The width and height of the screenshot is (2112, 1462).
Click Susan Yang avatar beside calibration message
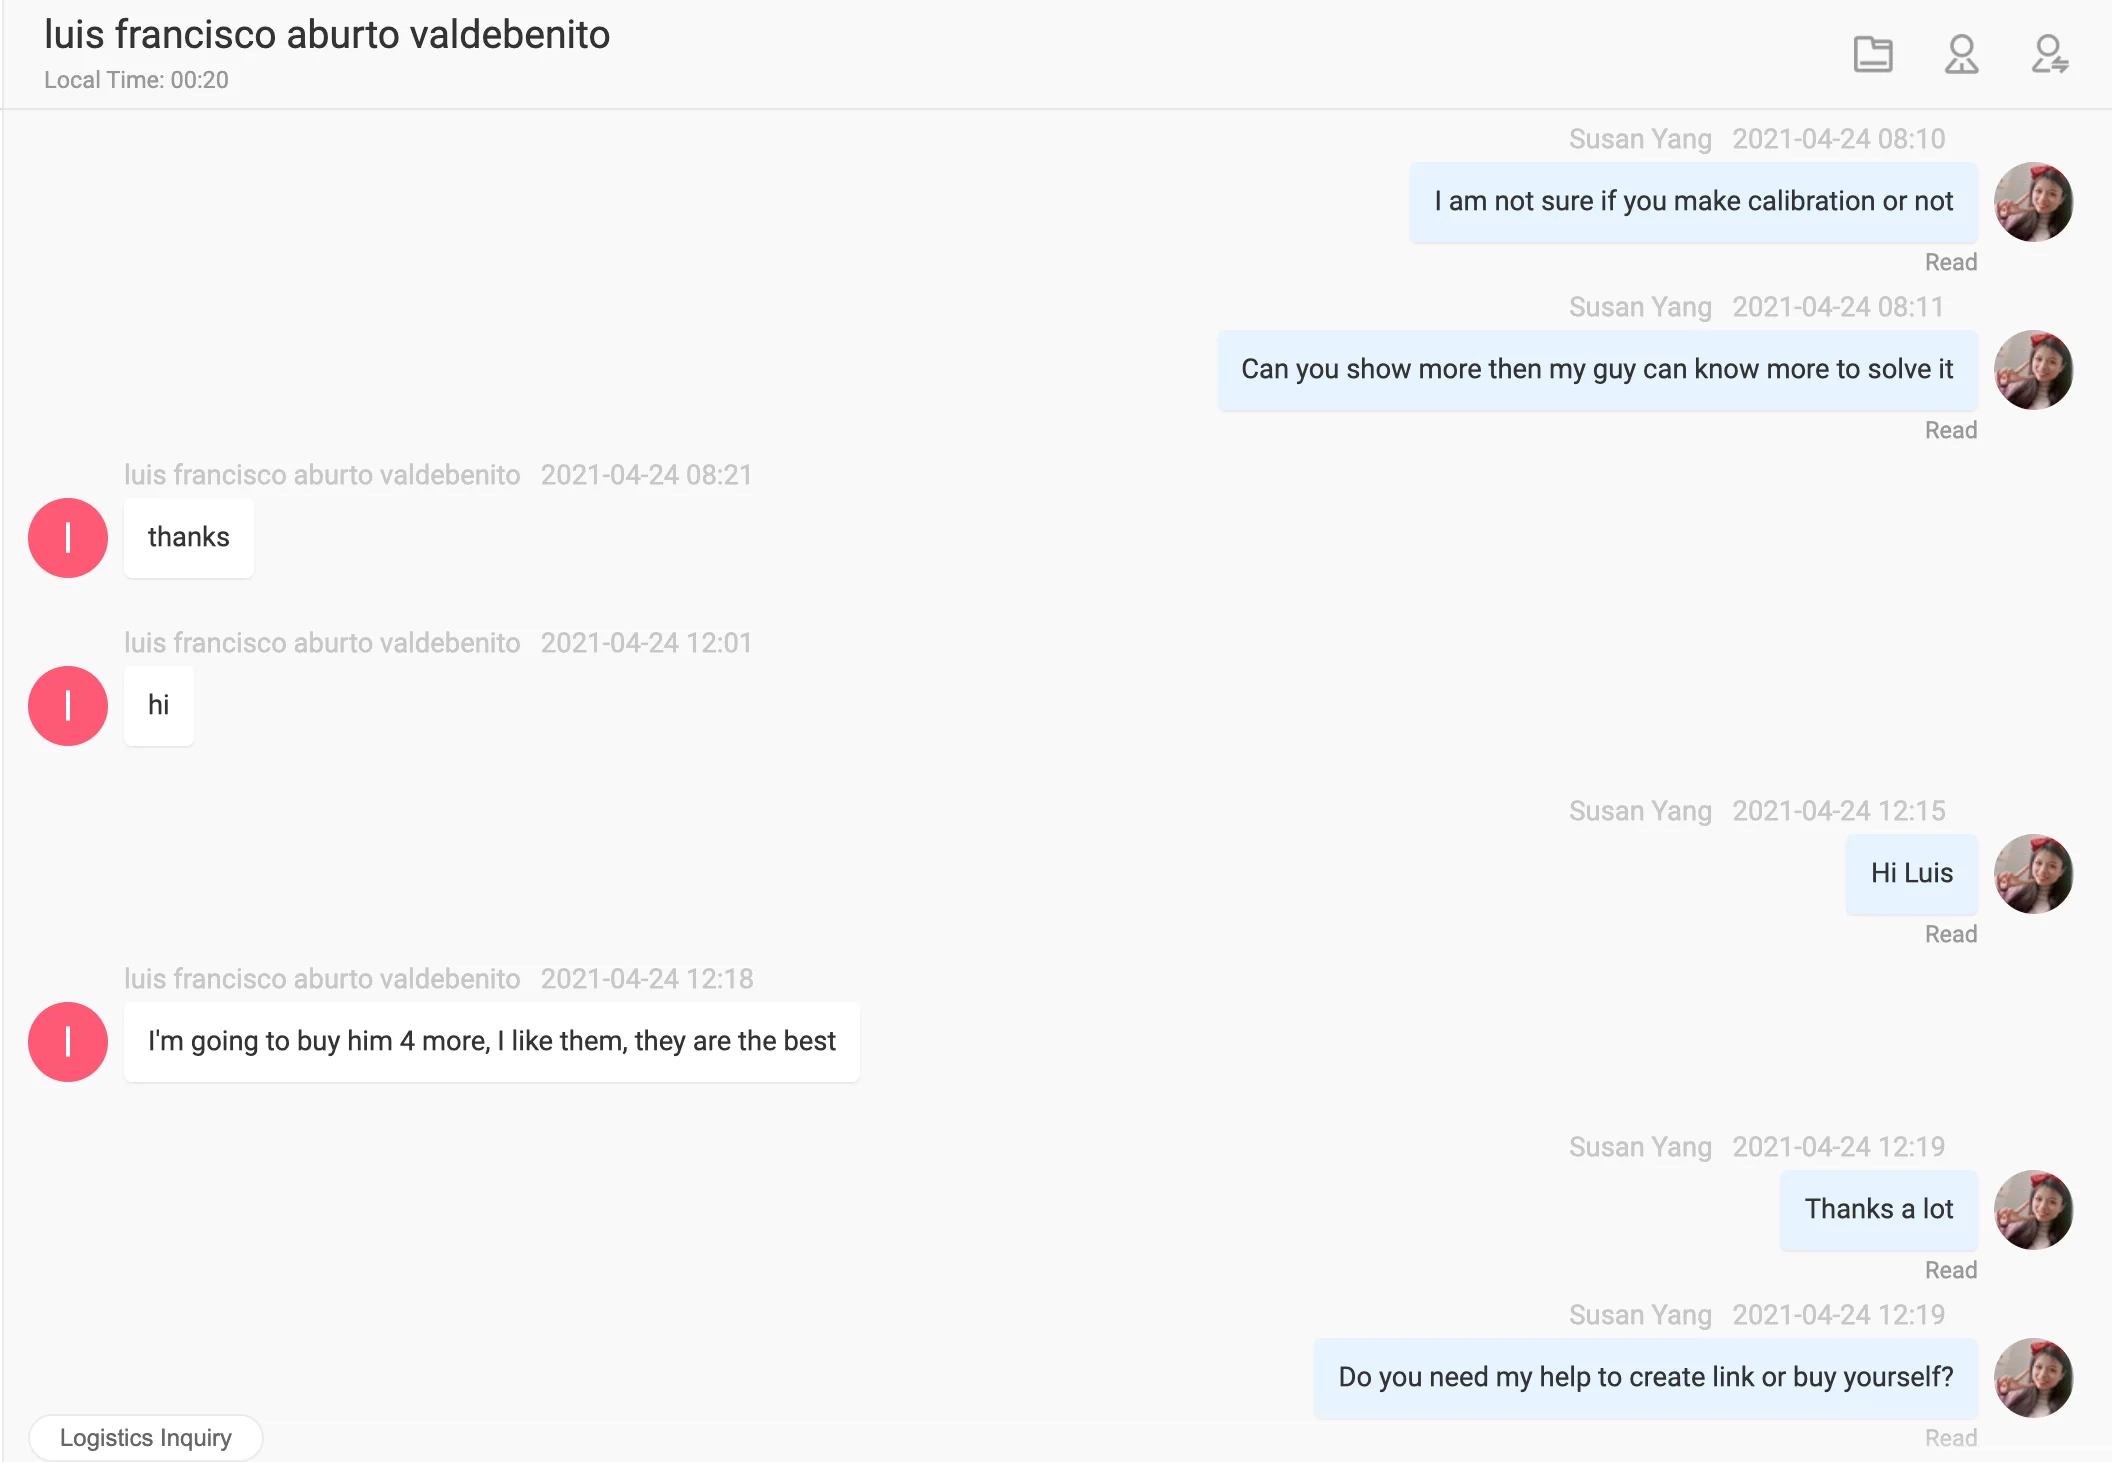click(x=2033, y=202)
